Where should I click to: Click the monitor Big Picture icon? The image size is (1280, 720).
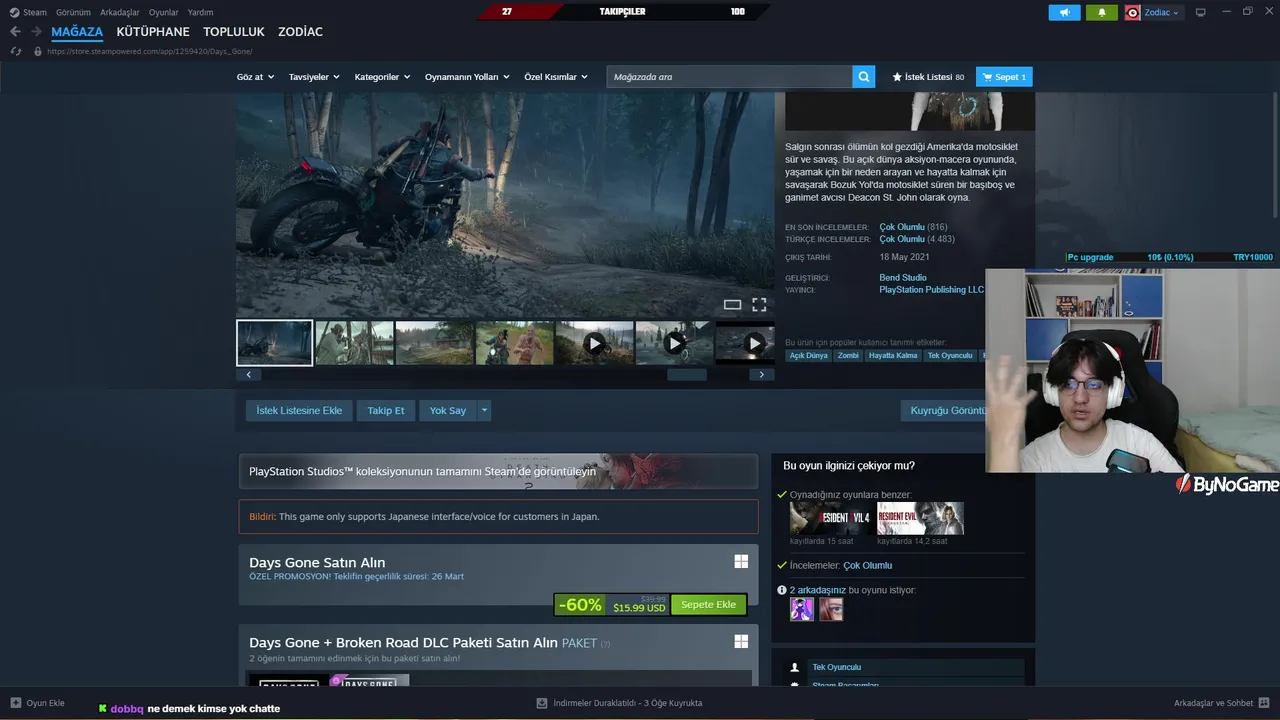(1201, 12)
